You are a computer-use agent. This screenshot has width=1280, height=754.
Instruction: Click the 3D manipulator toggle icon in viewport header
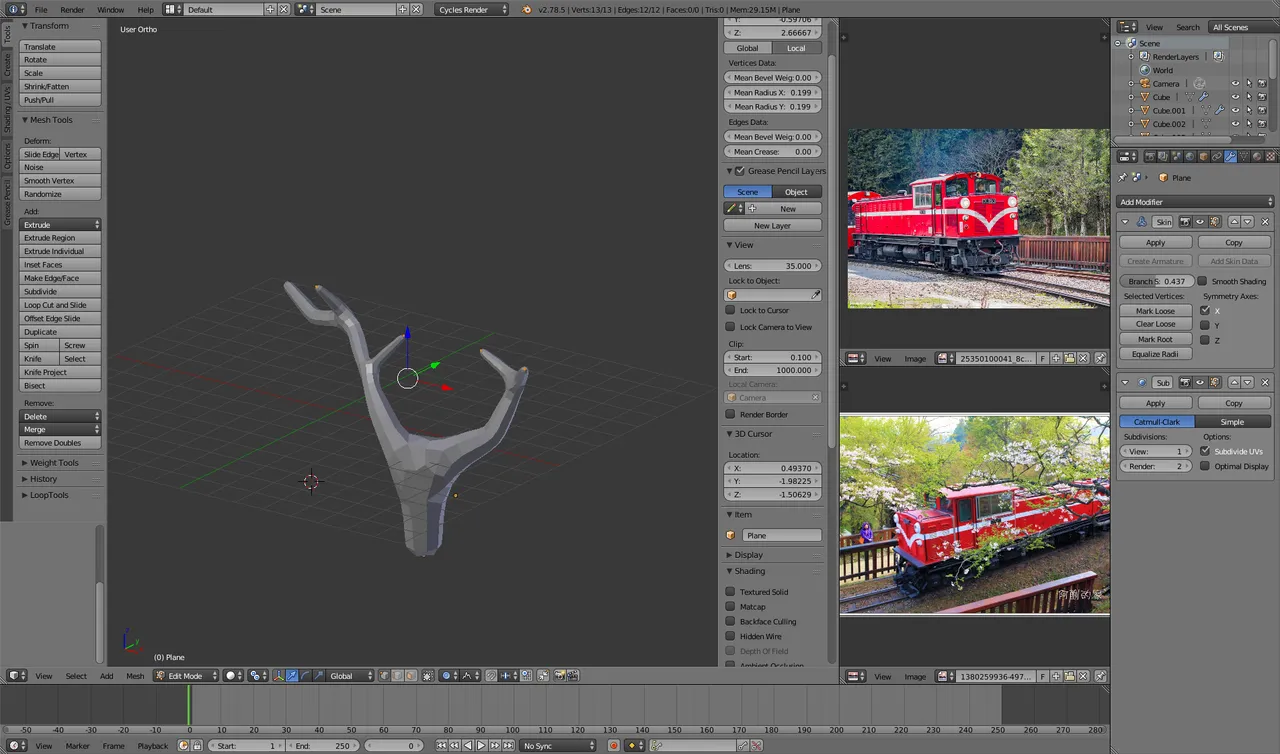[278, 676]
